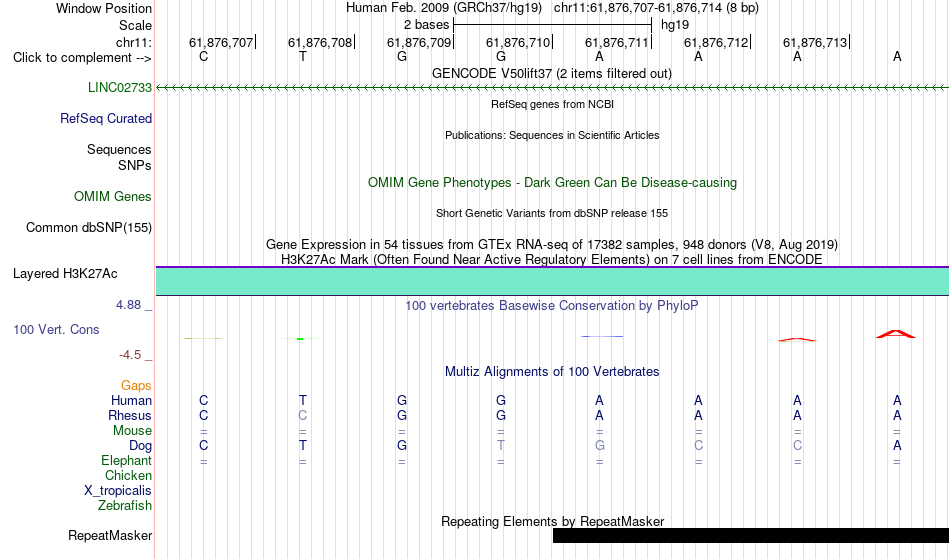
Task: Click the 'Click to complement -->' label
Action: [x=82, y=58]
